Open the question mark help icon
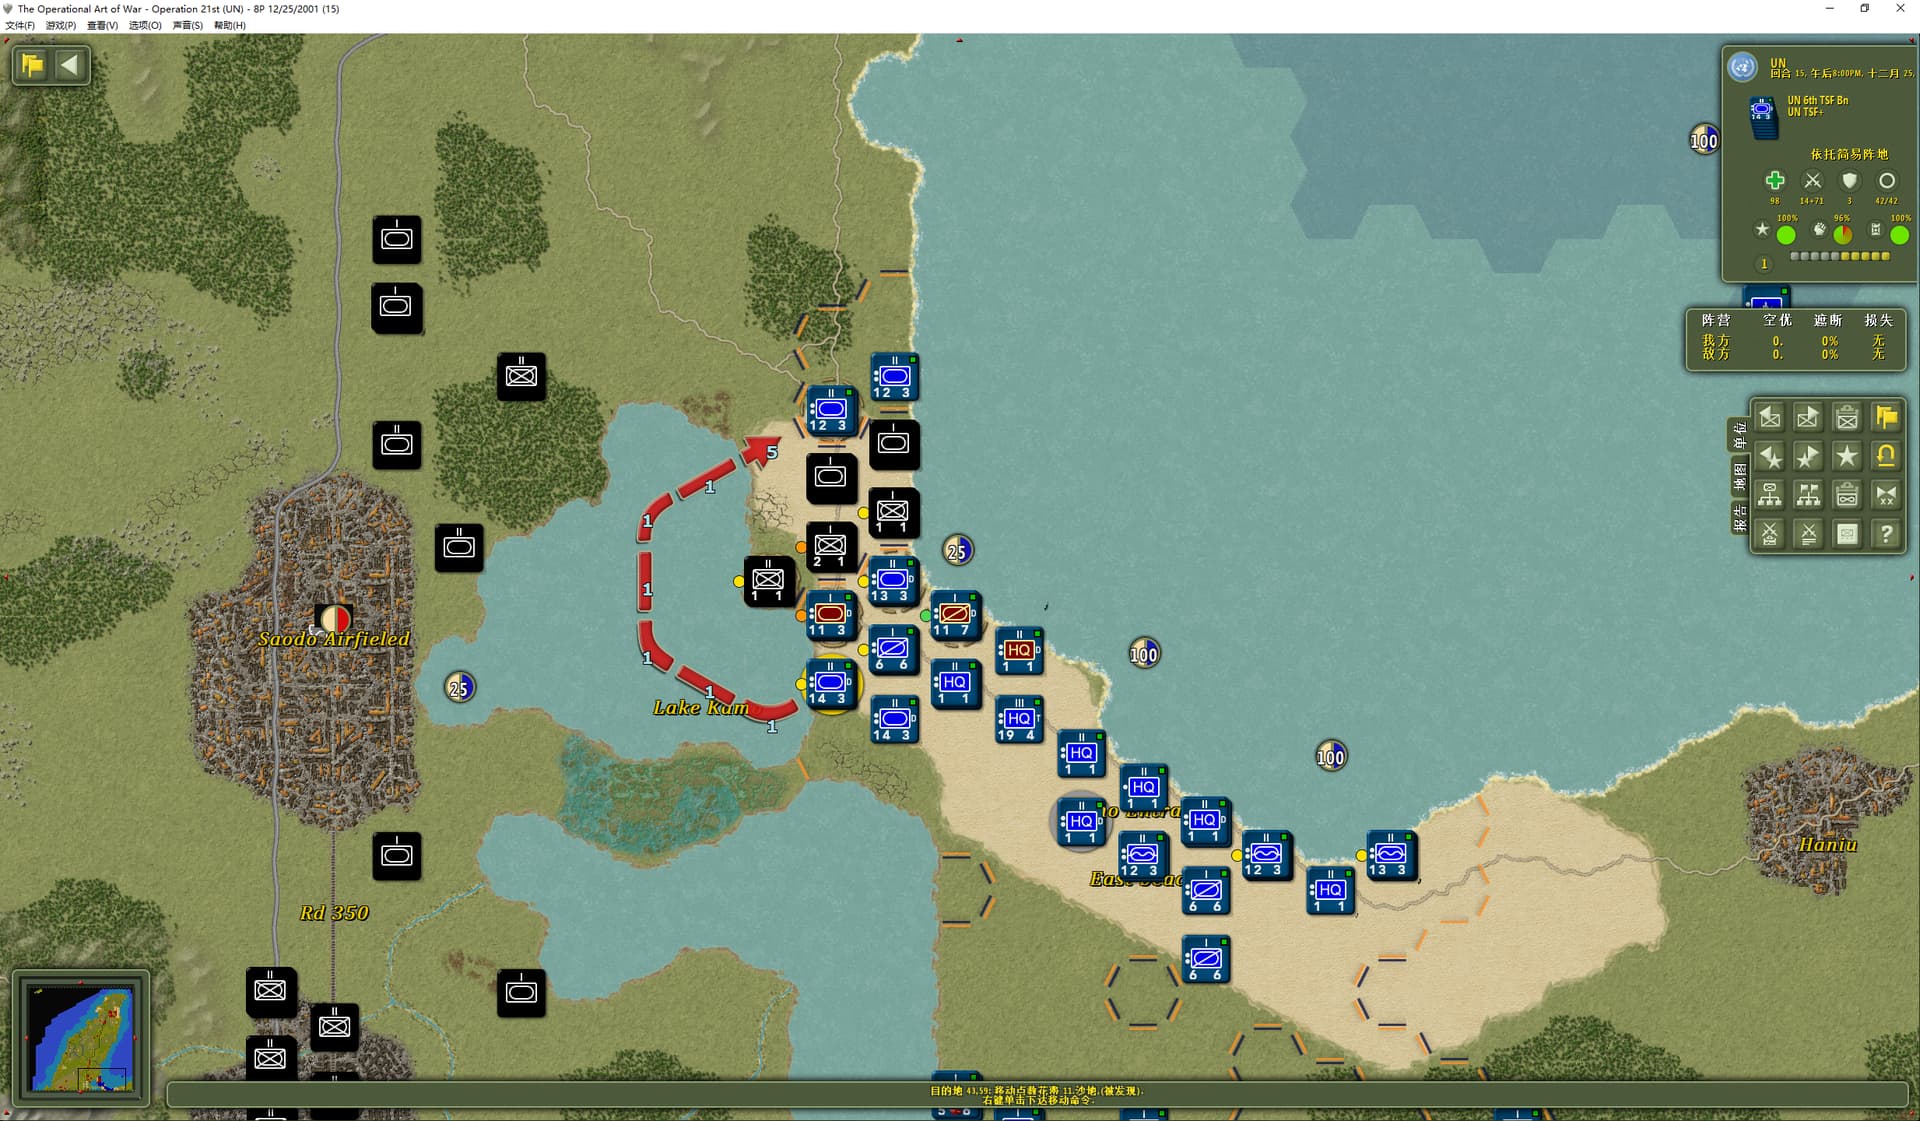 1886,534
